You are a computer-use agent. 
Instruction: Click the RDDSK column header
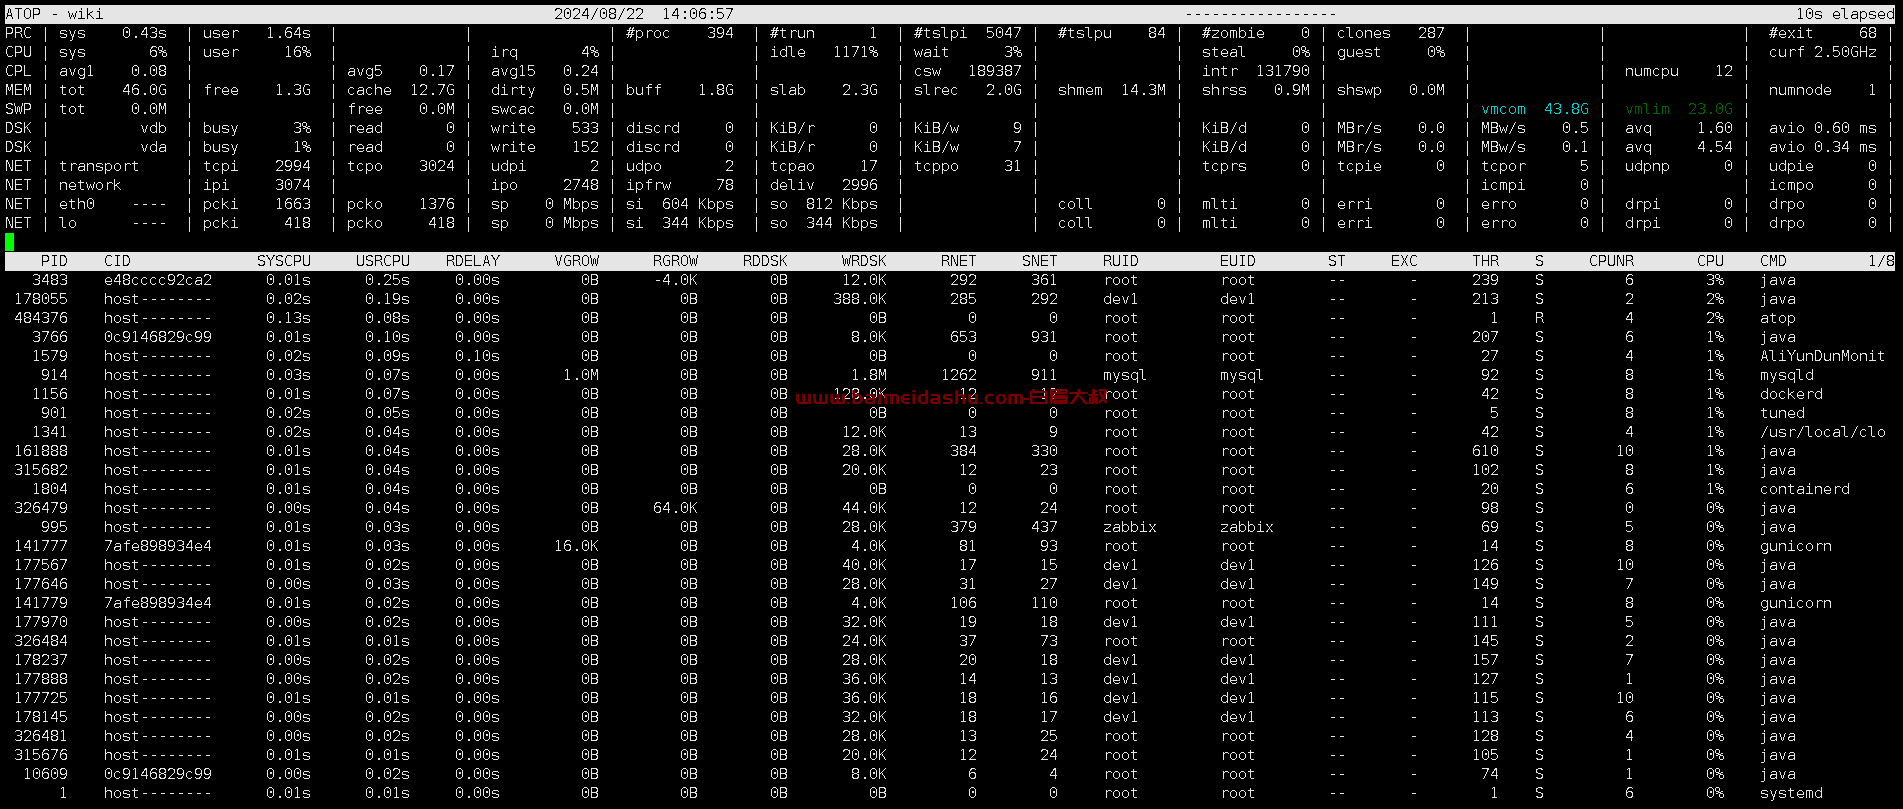coord(765,261)
